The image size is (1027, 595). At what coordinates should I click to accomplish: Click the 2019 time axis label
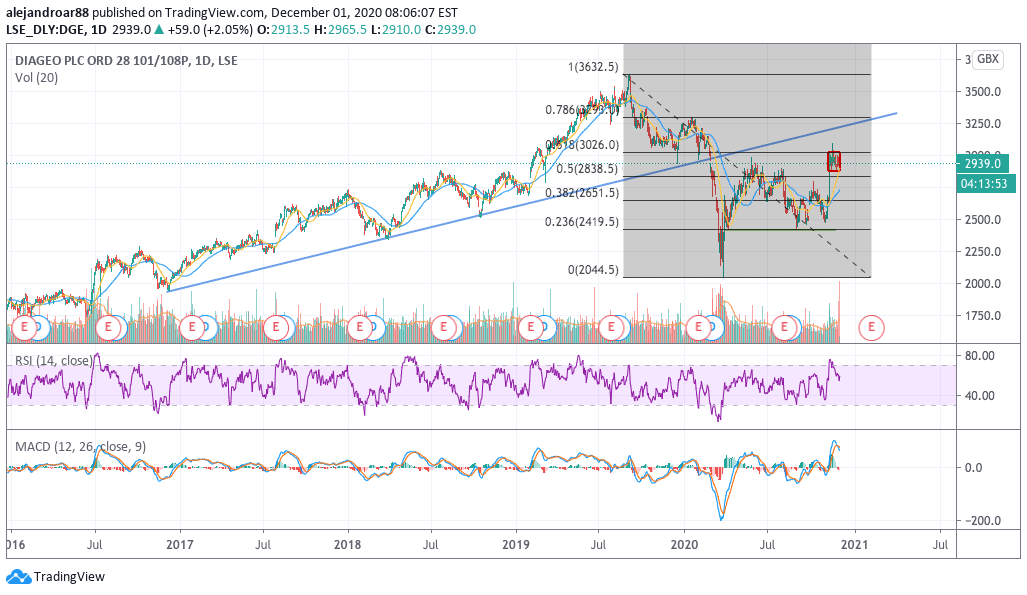(x=515, y=545)
